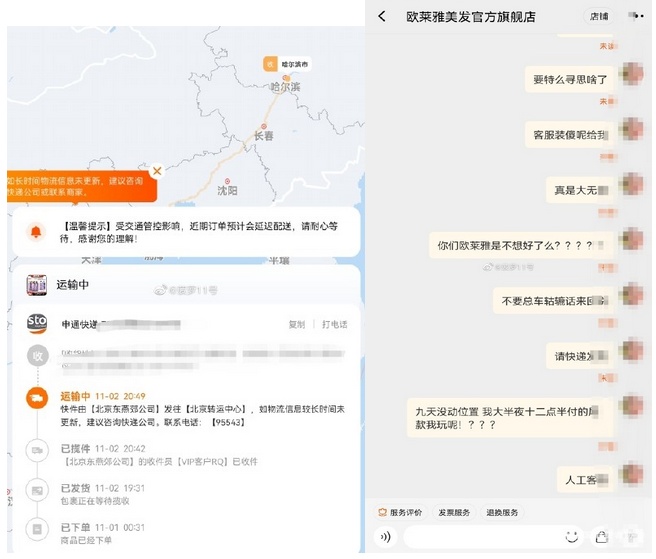Screen dimensions: 656x559
Task: Call the courier via 打电话
Action: tap(334, 324)
